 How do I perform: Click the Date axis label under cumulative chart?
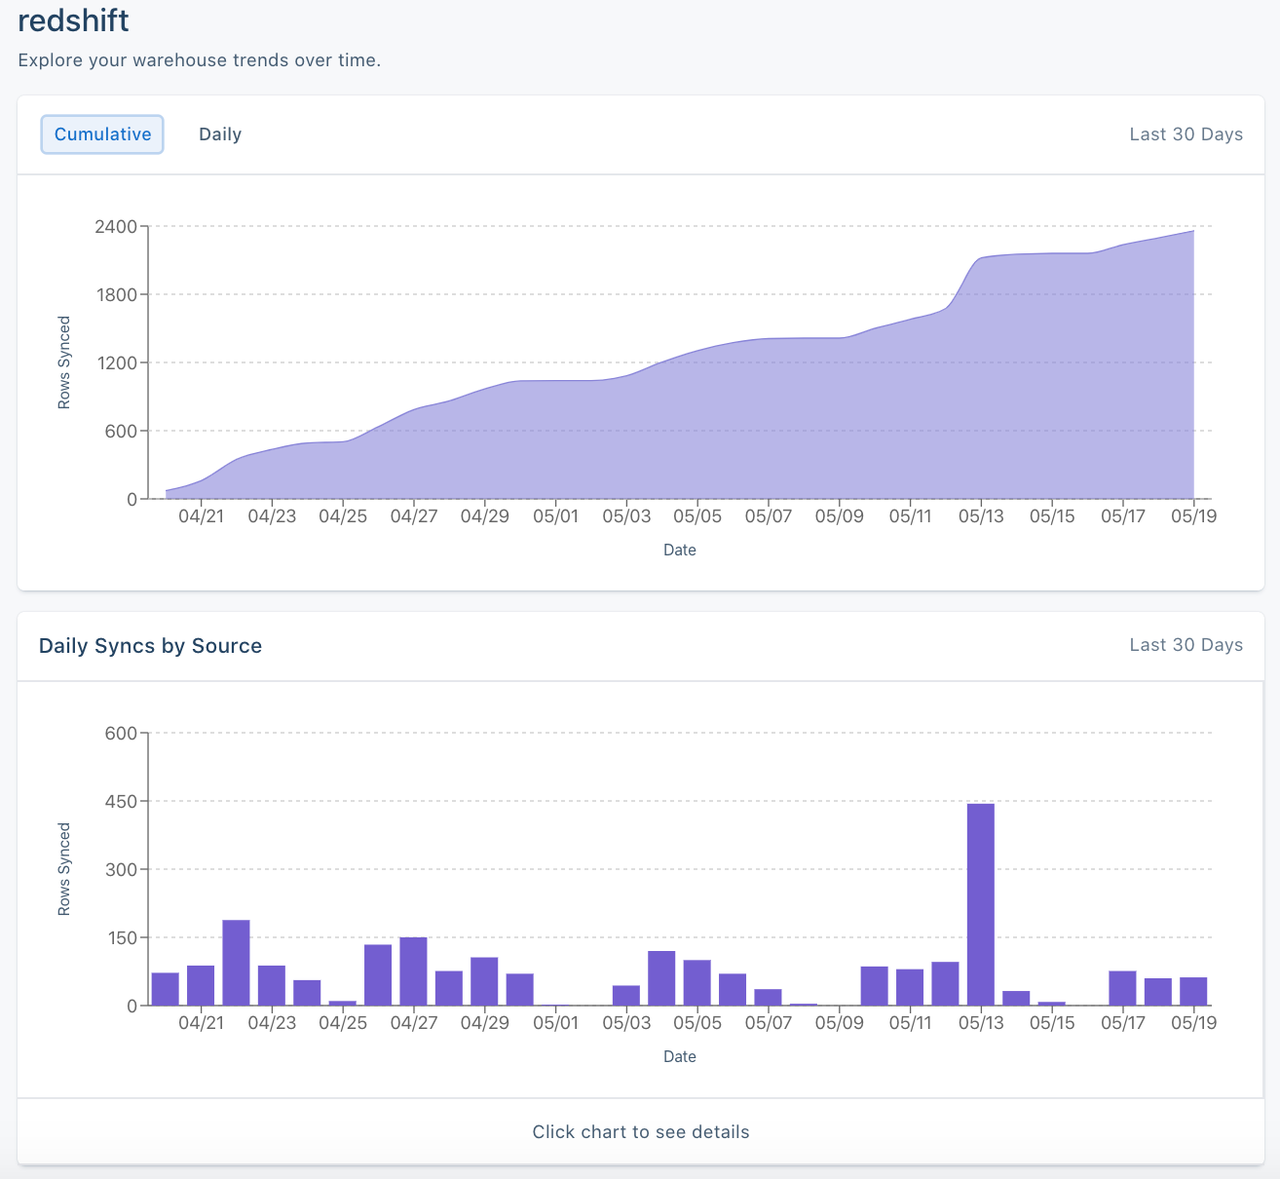point(680,549)
